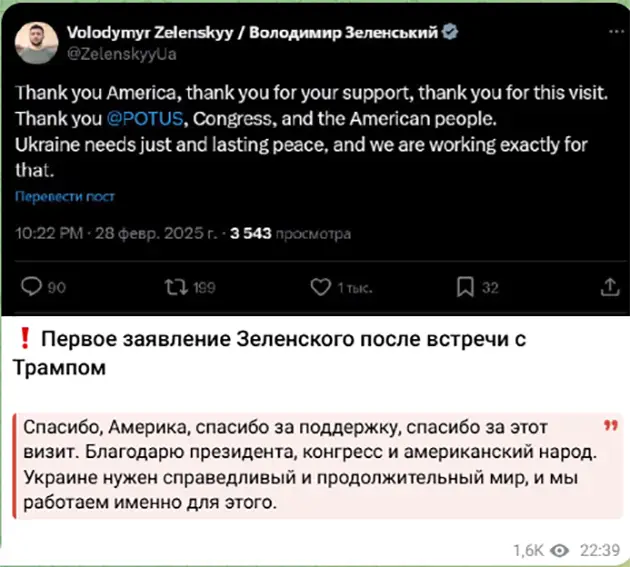630x567 pixels.
Task: Open Zelenskyy's profile avatar
Action: (x=37, y=43)
